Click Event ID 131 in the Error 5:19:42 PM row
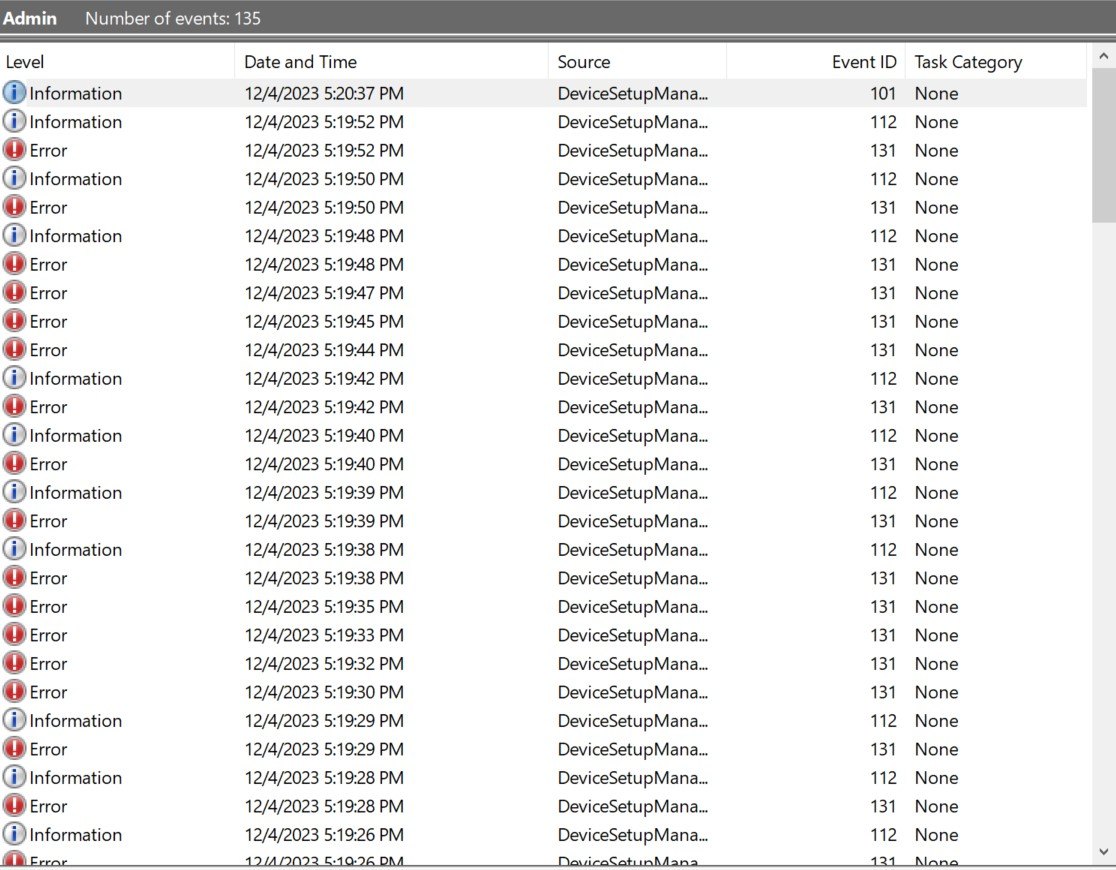 (x=883, y=407)
